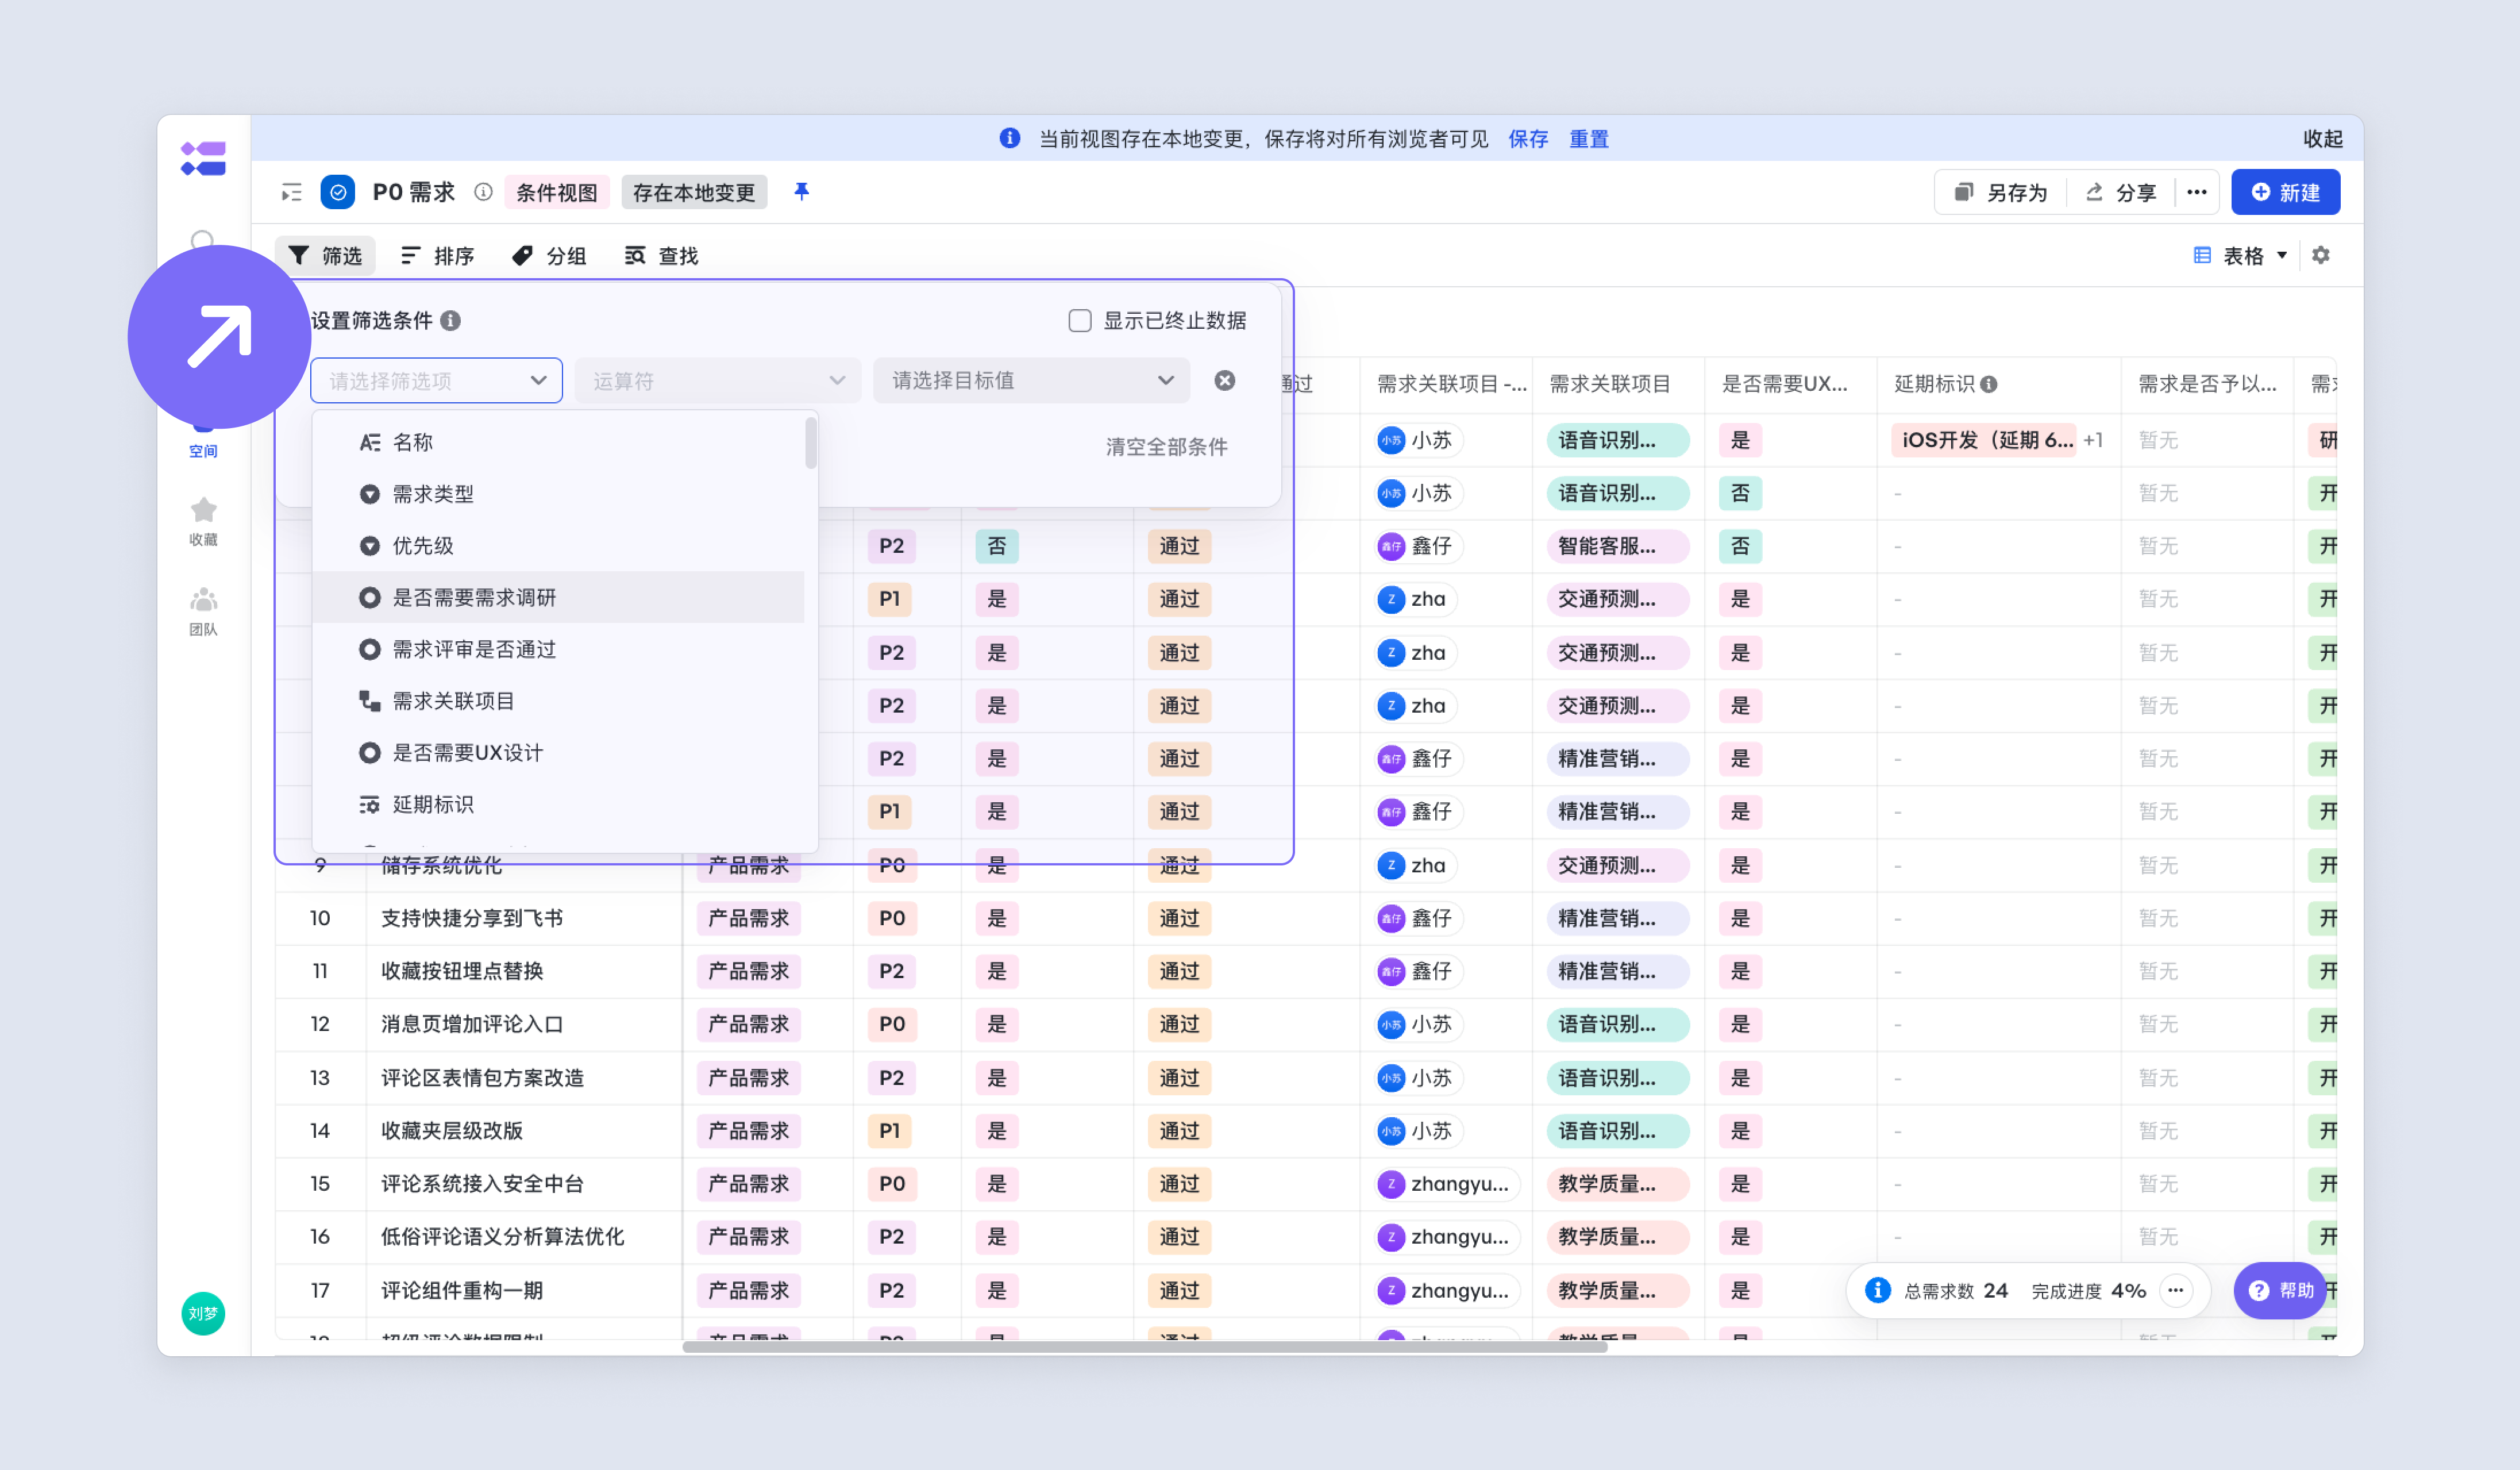Screen dimensions: 2520x1470
Task: Click 清空全部条件 to clear filters
Action: pyautogui.click(x=1166, y=447)
